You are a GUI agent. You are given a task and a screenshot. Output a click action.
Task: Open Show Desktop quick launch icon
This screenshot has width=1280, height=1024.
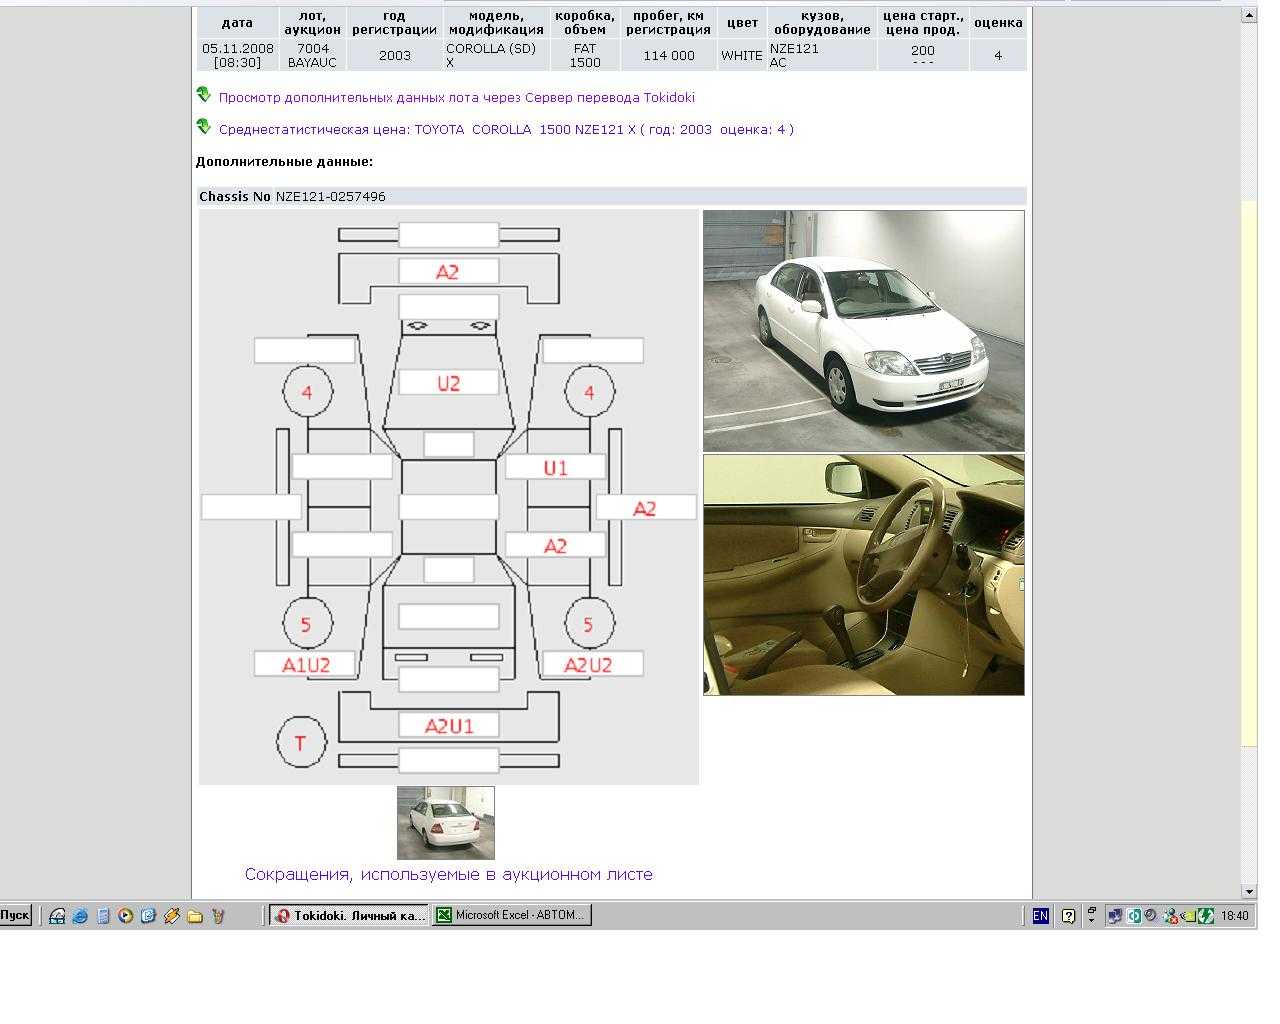(57, 915)
